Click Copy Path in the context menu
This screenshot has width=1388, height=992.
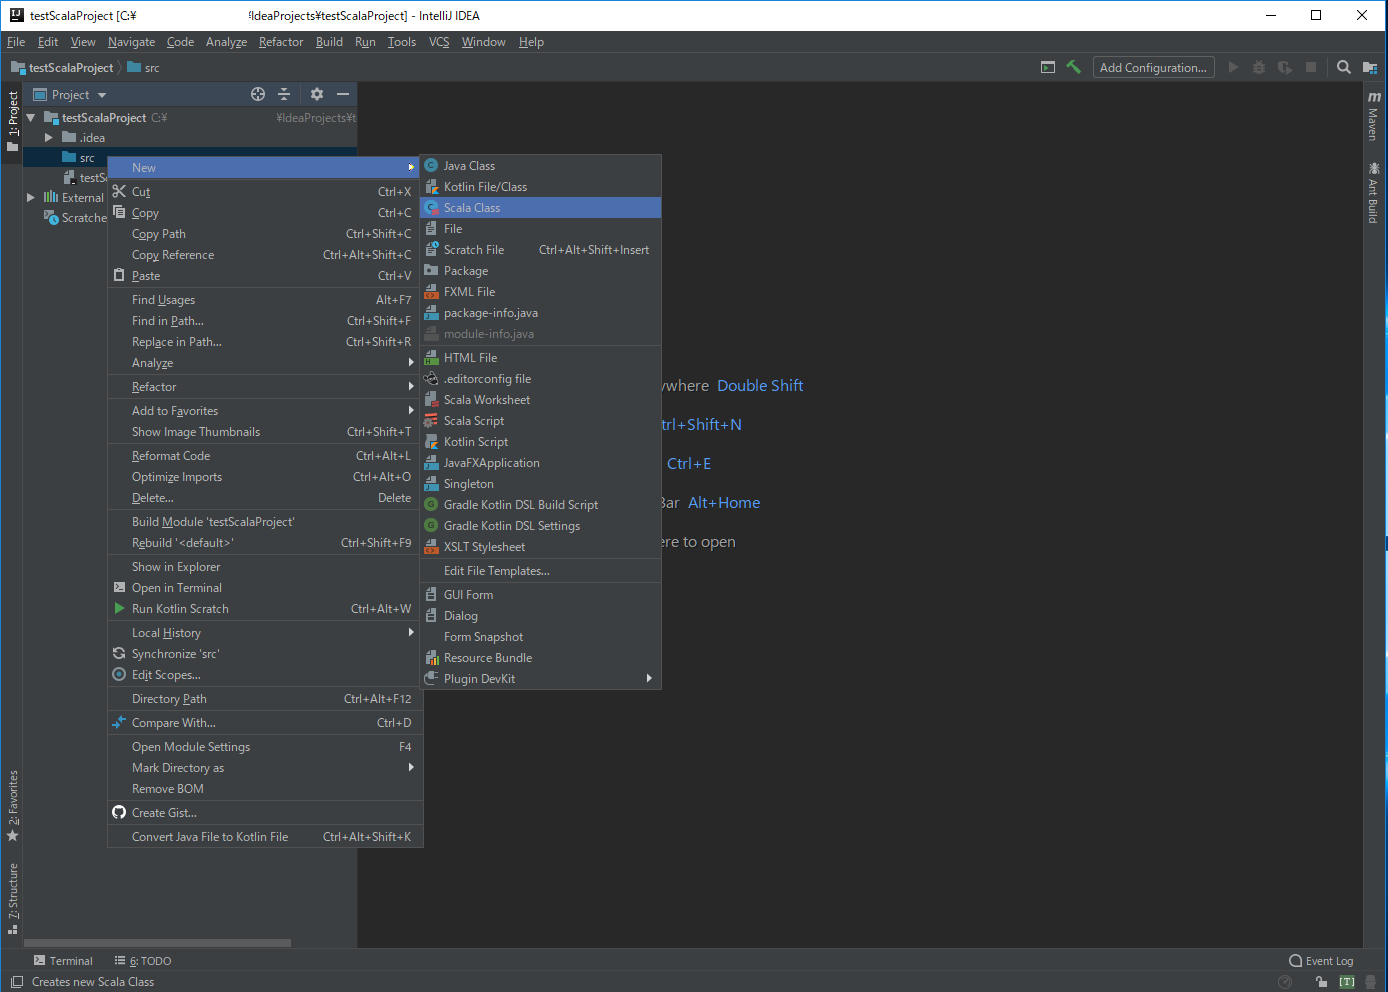(x=265, y=234)
